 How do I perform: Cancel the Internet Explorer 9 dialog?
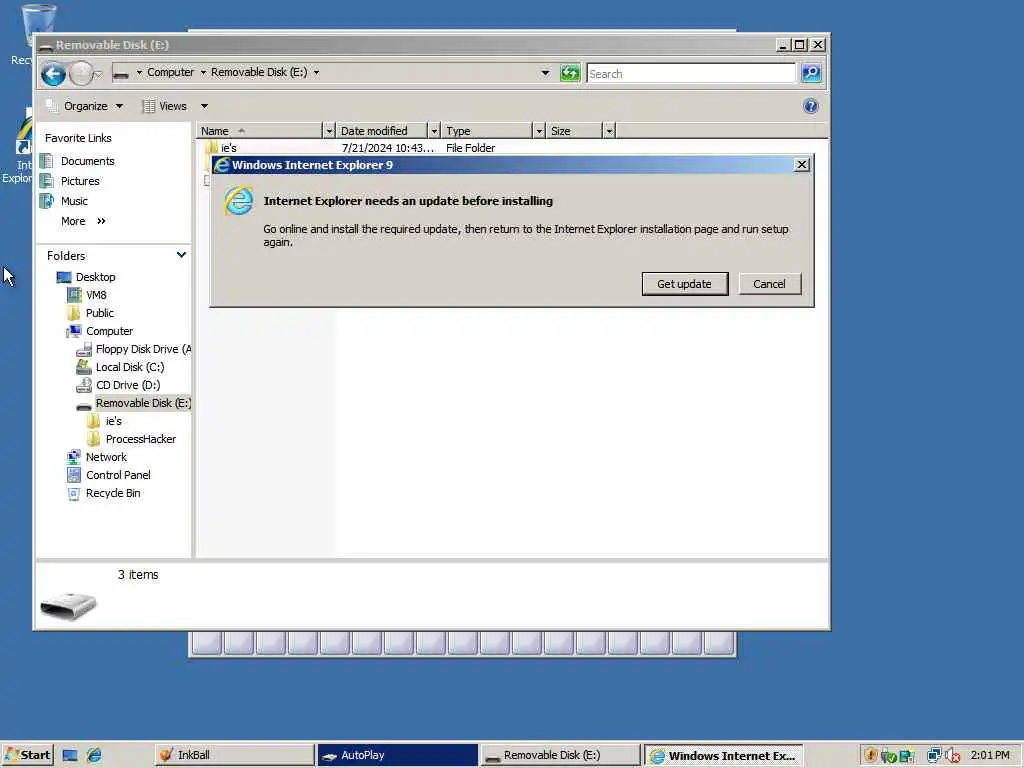[769, 284]
